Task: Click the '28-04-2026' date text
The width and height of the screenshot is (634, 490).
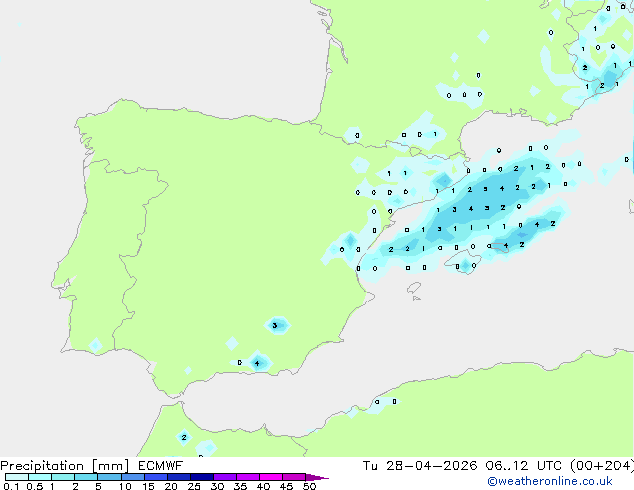Action: tap(431, 466)
